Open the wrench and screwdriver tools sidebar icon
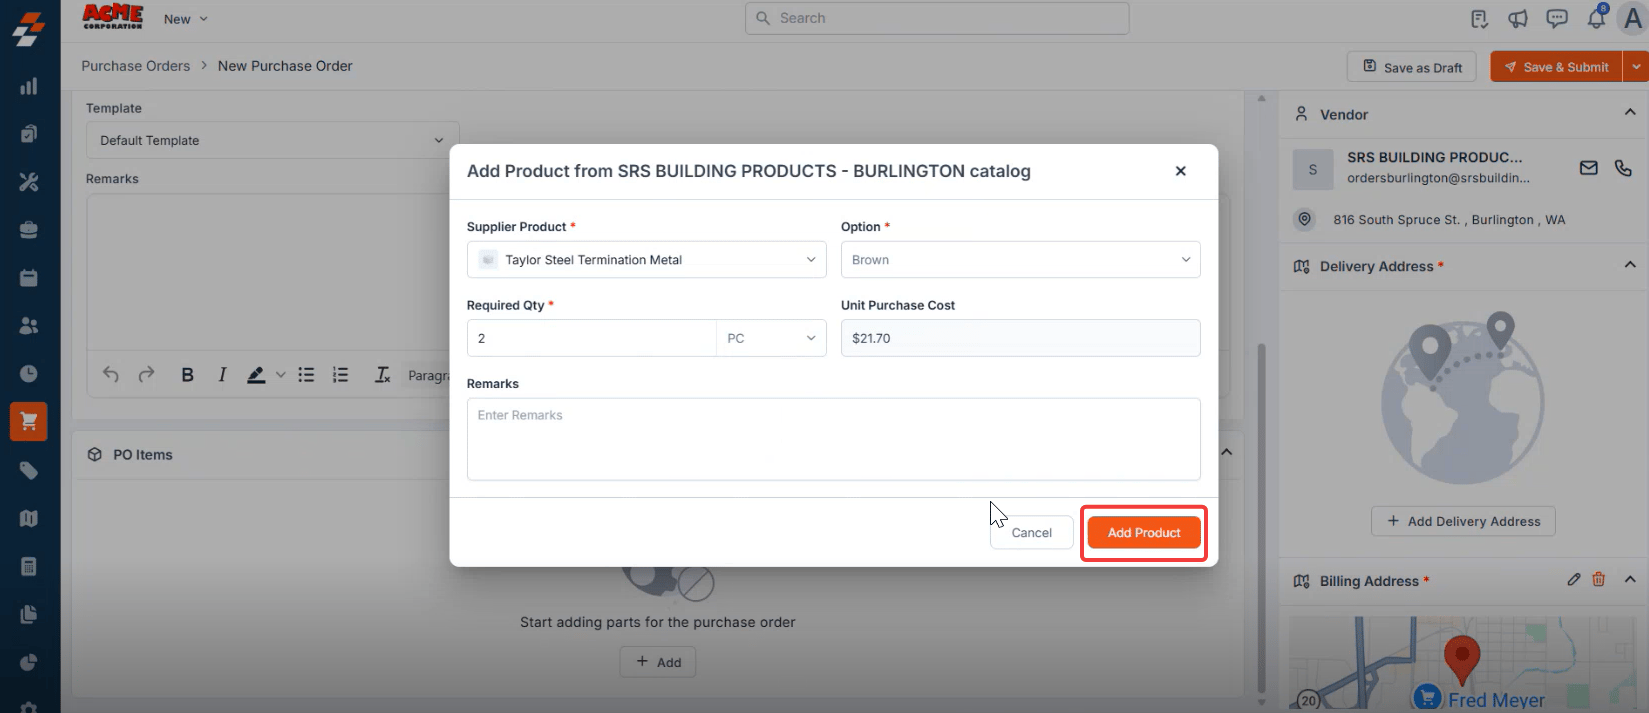This screenshot has width=1649, height=713. (29, 182)
